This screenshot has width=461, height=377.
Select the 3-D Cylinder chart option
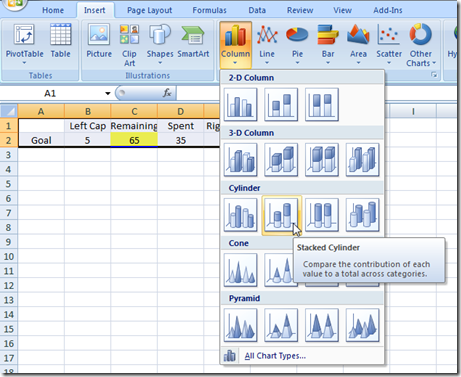coord(362,215)
